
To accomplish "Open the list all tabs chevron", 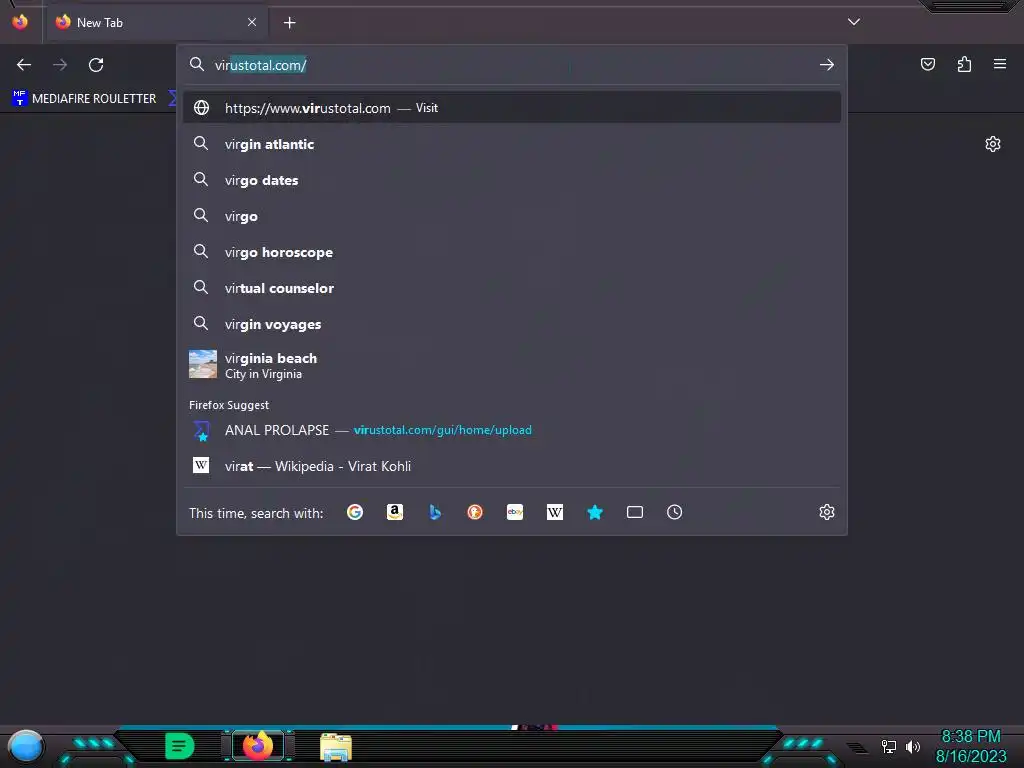I will coord(854,22).
